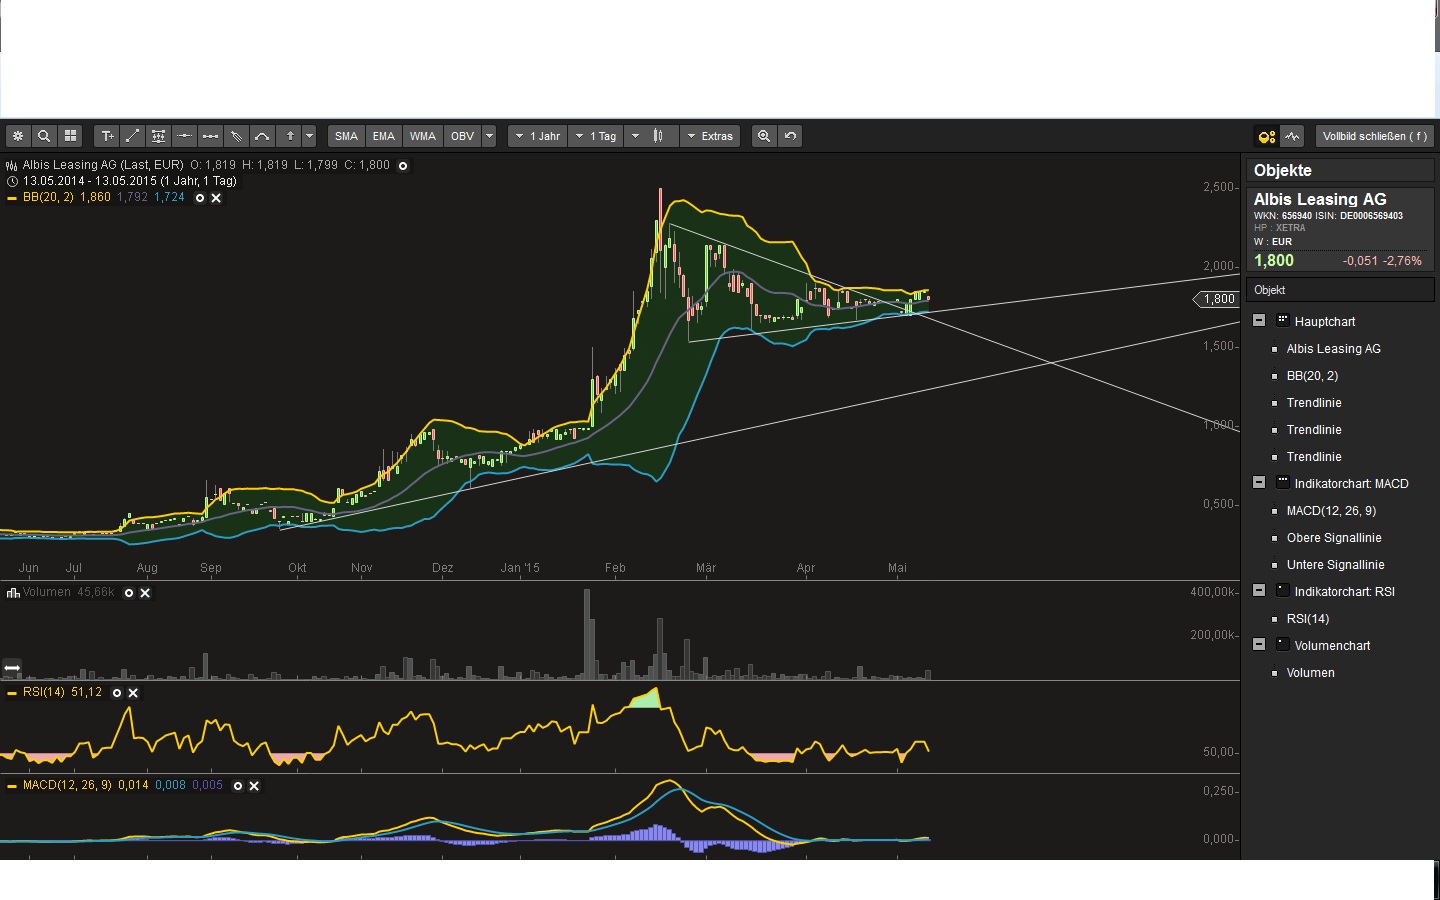Toggle visibility circle of Volumen chart
The width and height of the screenshot is (1440, 900).
(x=129, y=593)
